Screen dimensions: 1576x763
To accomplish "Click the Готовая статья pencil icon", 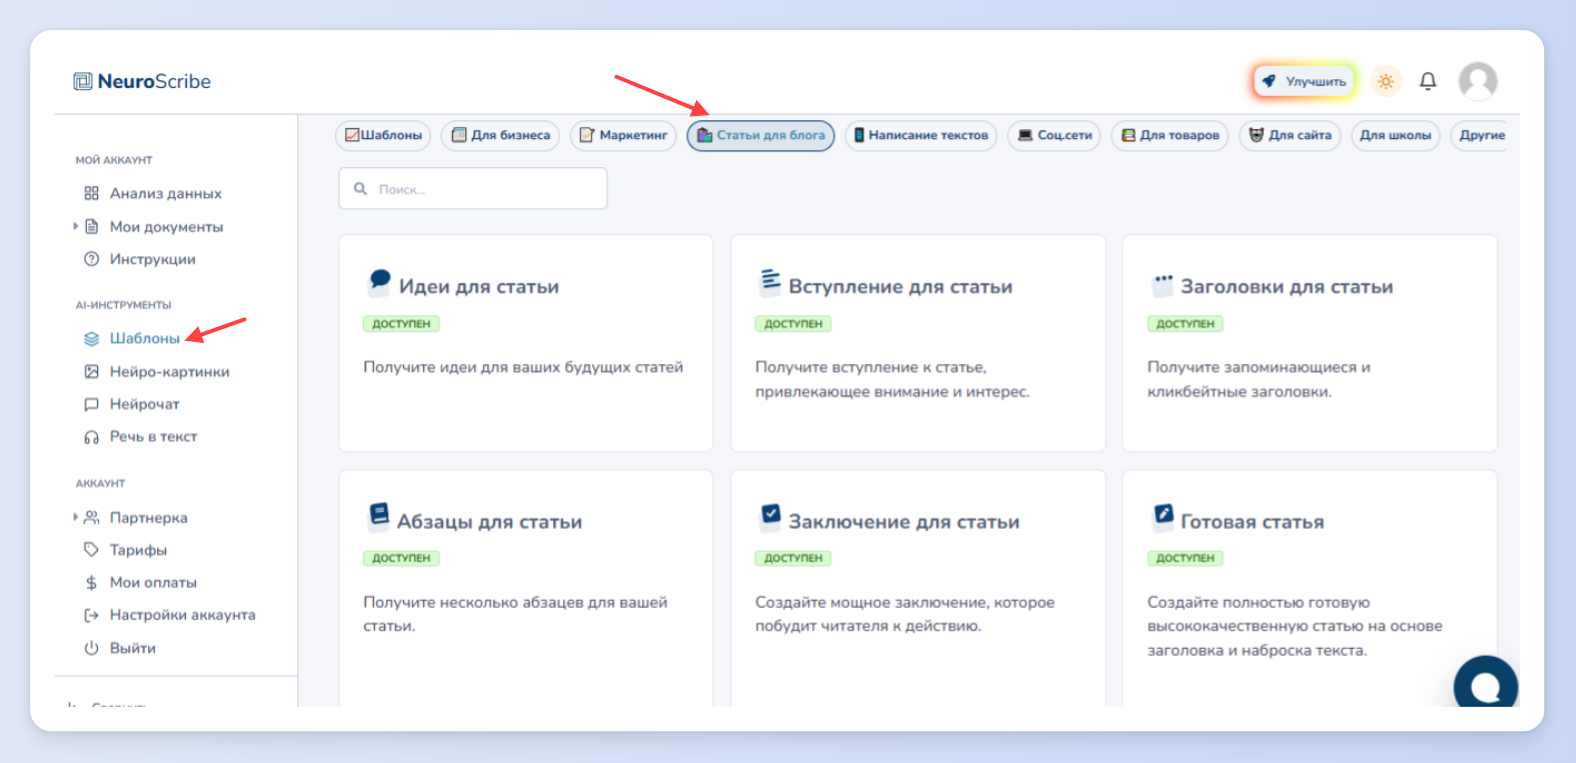I will (1163, 515).
